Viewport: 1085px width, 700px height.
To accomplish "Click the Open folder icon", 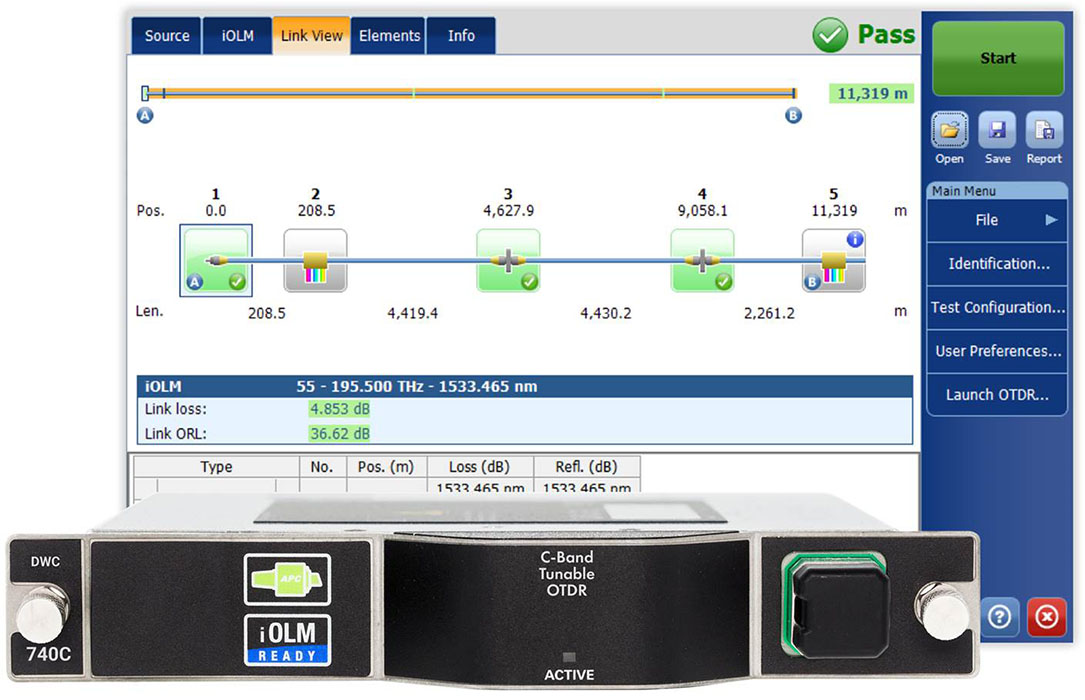I will click(949, 130).
